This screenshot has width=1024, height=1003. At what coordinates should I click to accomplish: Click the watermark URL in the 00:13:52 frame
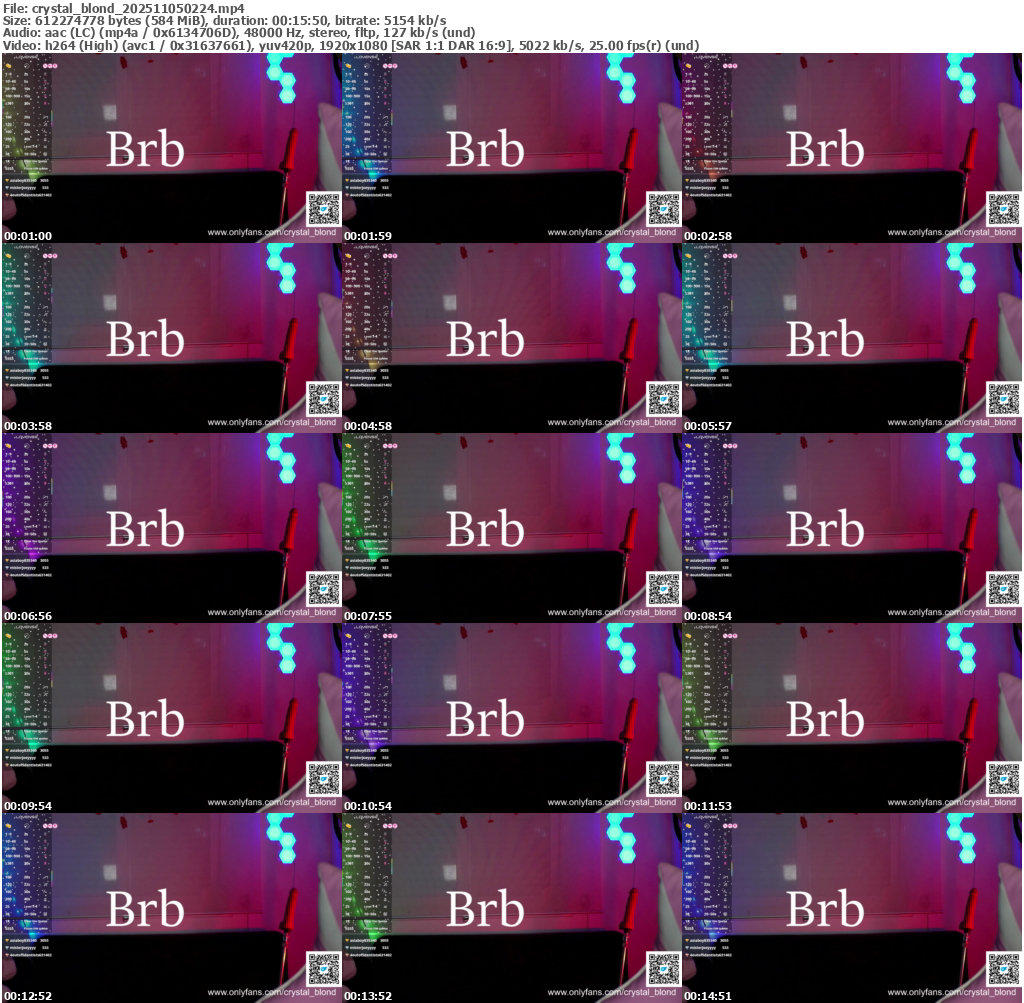coord(611,992)
